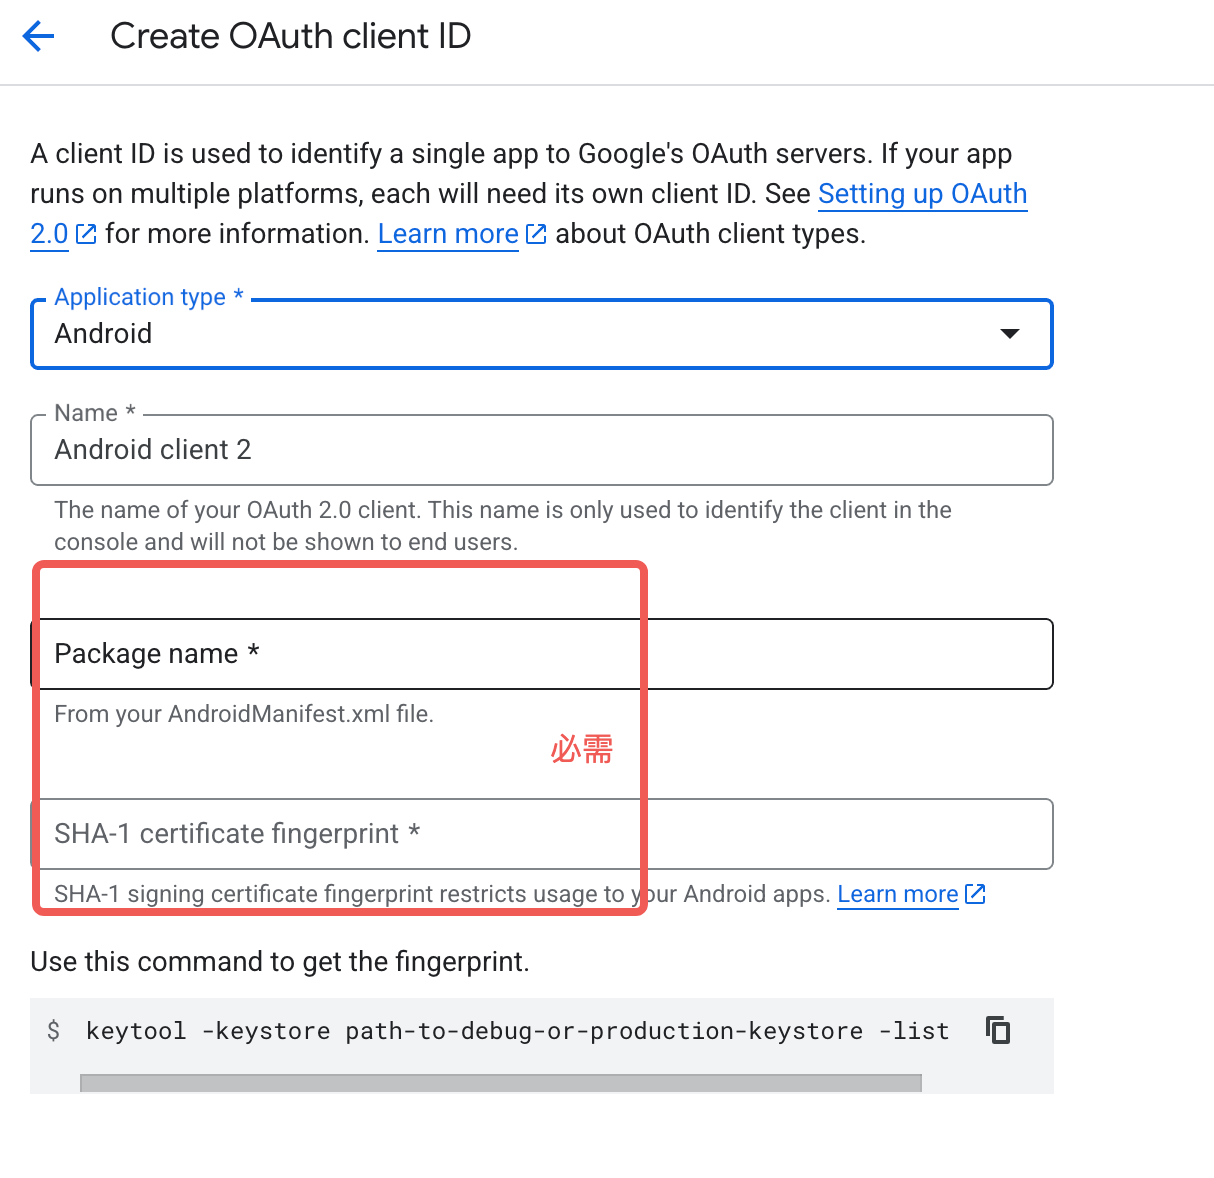The width and height of the screenshot is (1214, 1178).
Task: Click external-link icon next to "2.0"
Action: [87, 234]
